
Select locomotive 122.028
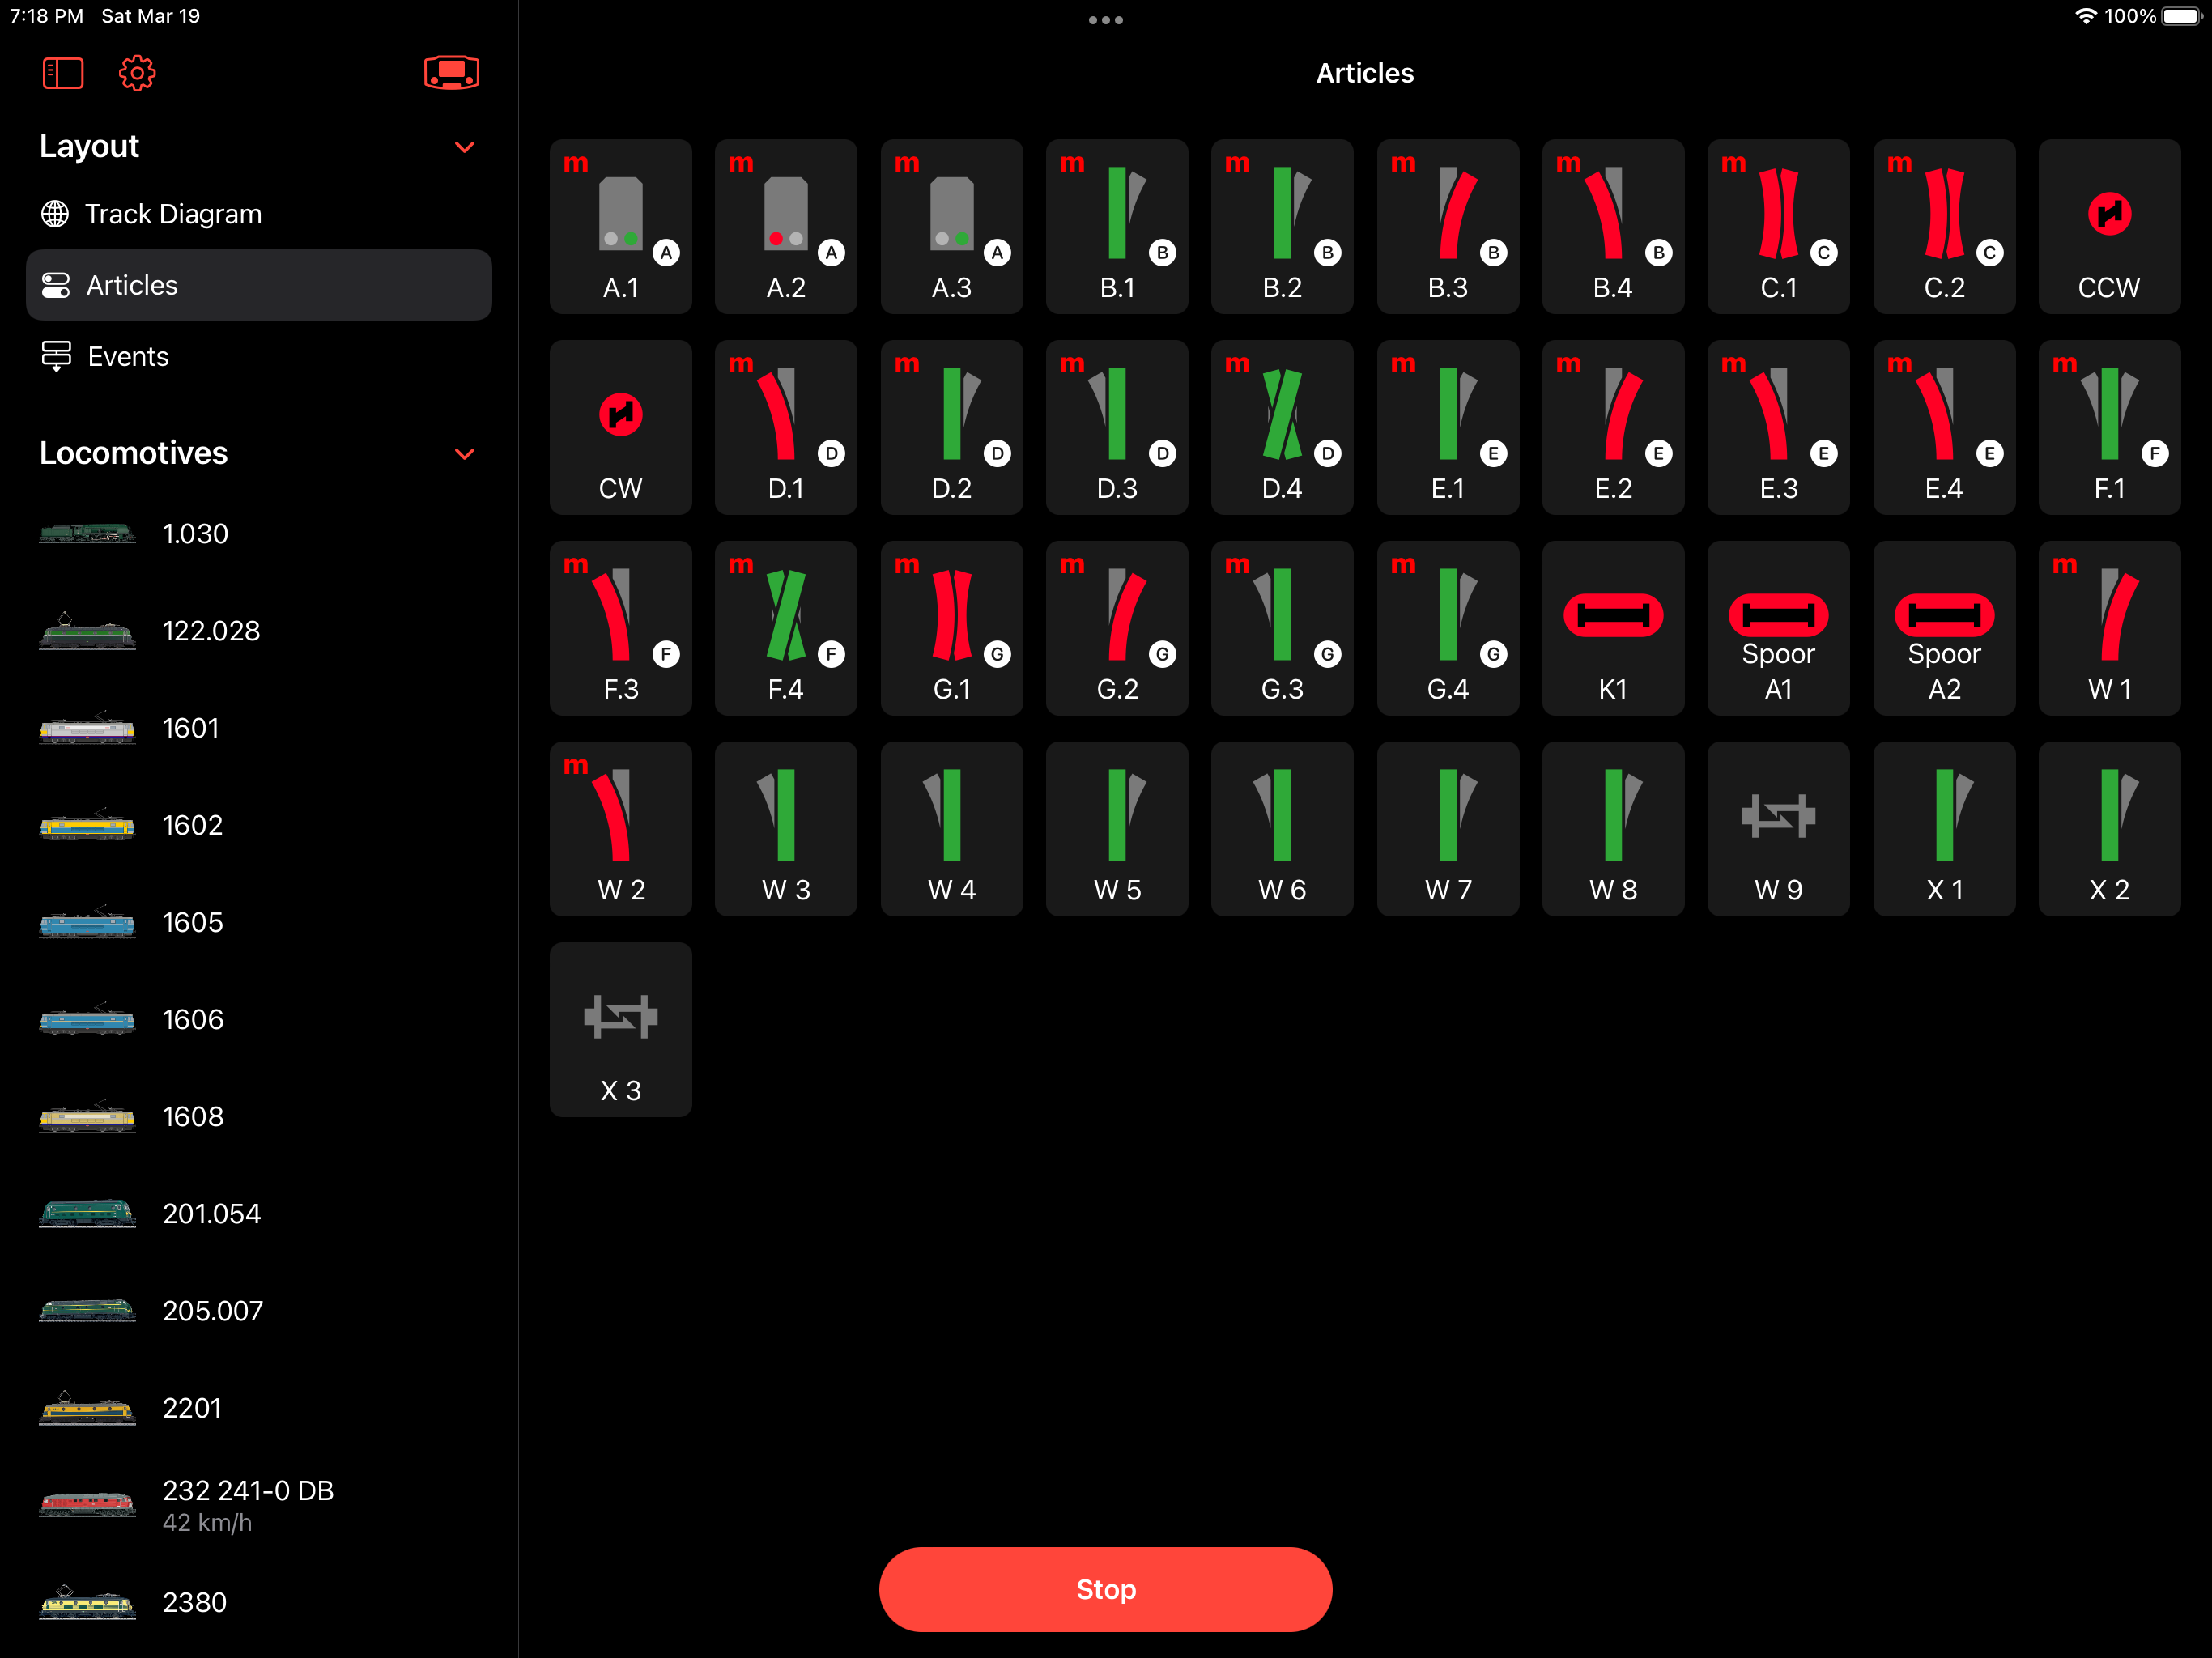259,631
